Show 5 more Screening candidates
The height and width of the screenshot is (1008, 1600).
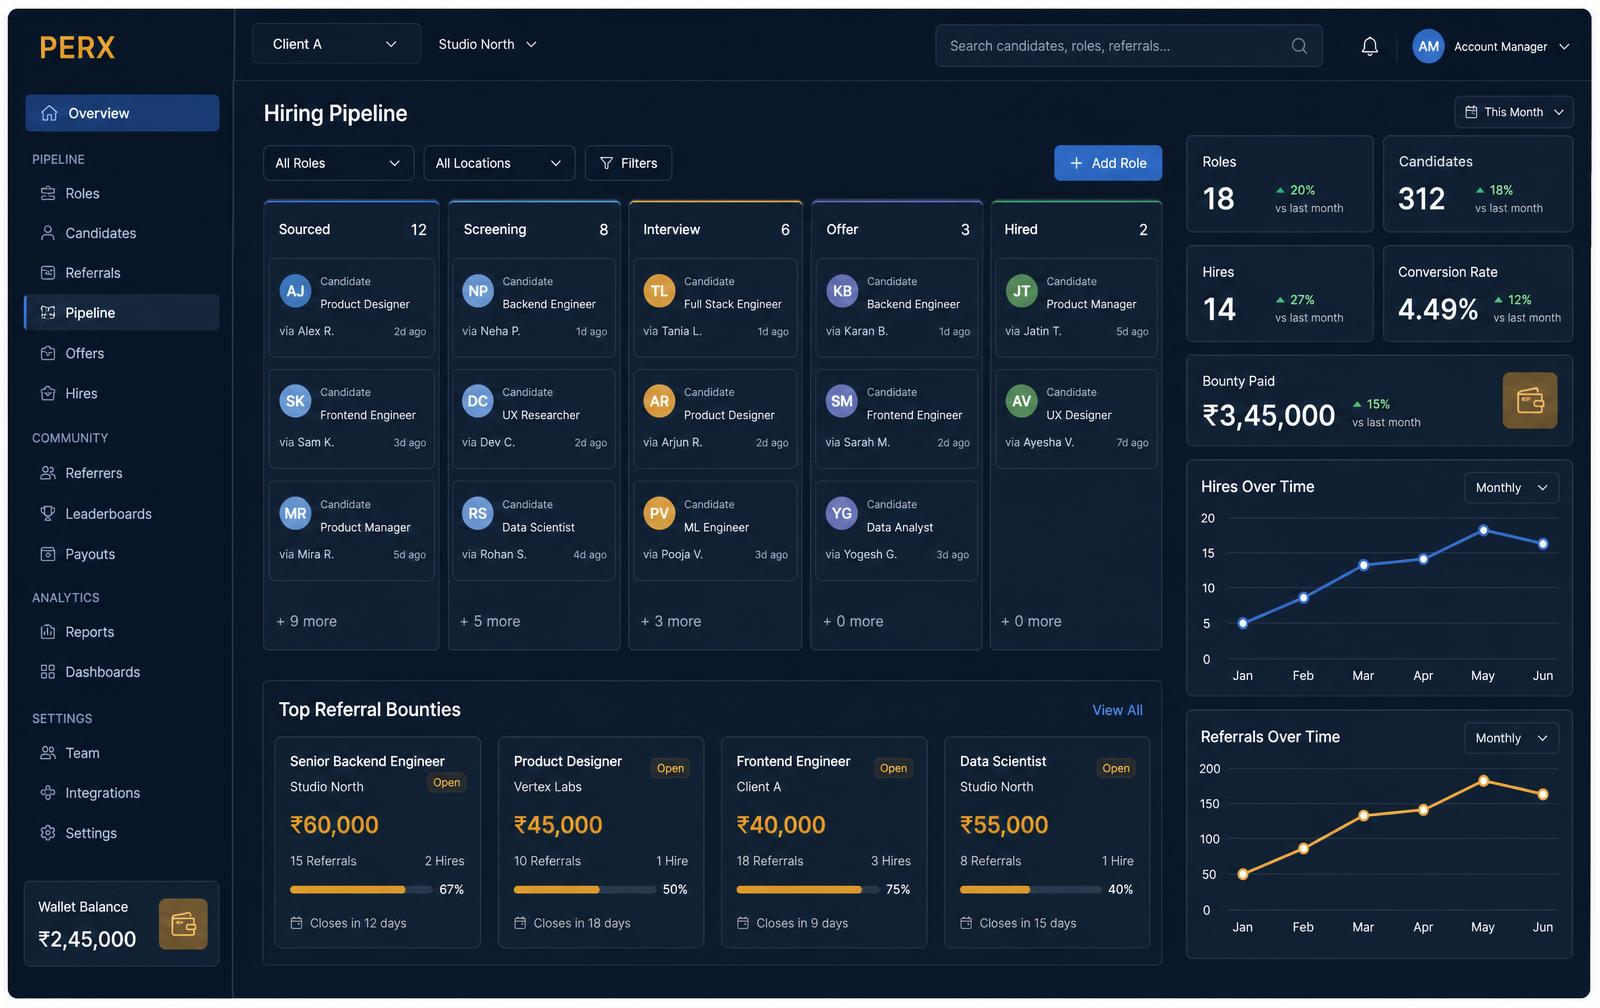(x=490, y=621)
